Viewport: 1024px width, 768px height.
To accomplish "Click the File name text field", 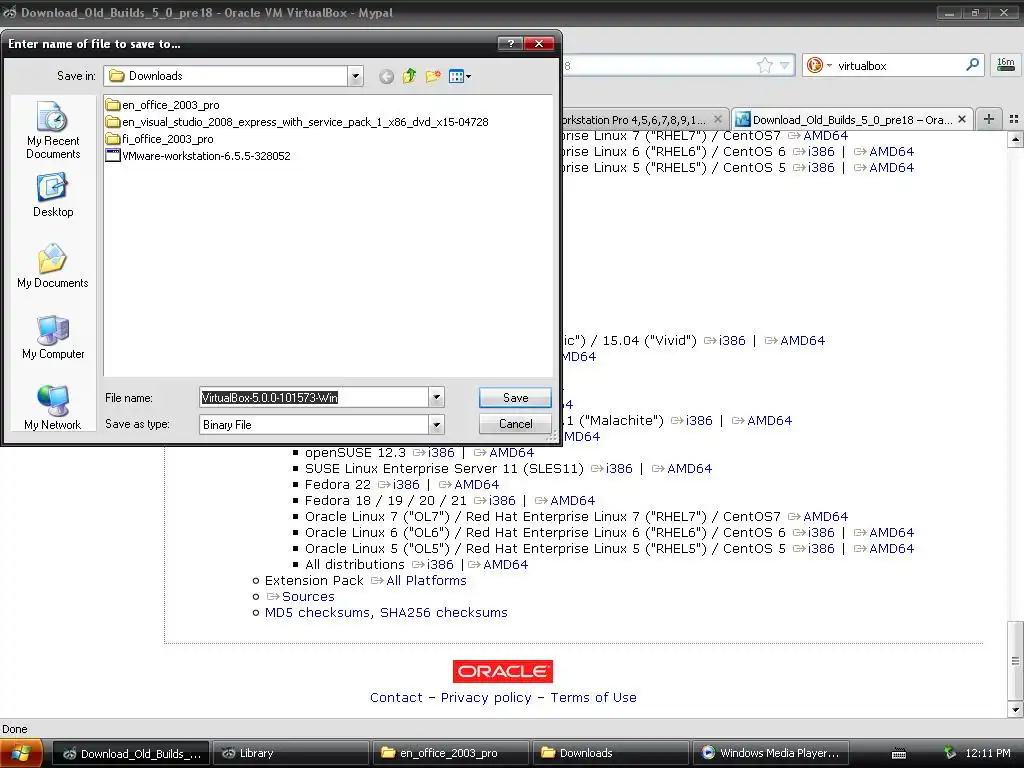I will tap(313, 398).
